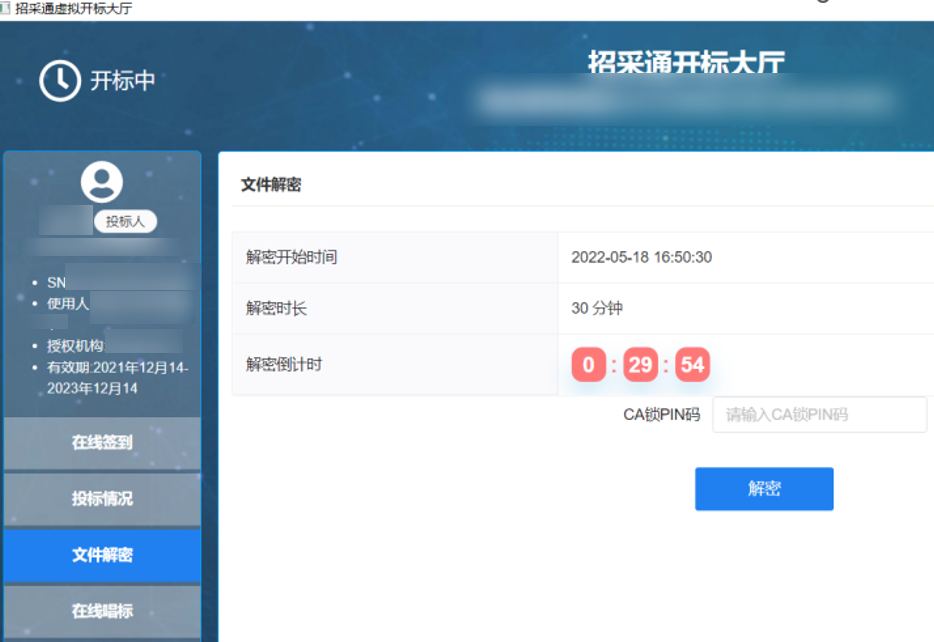Click the app icon in the title bar
The height and width of the screenshot is (642, 934).
(6, 8)
